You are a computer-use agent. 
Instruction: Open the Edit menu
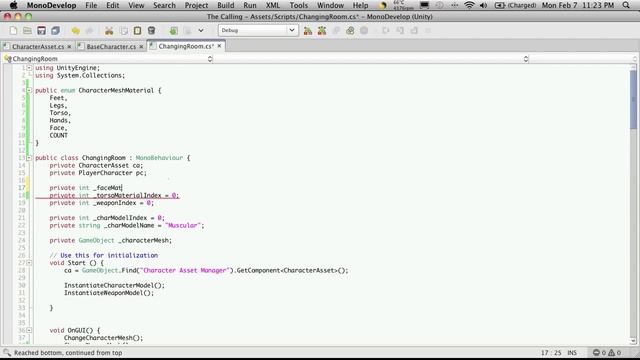click(113, 5)
